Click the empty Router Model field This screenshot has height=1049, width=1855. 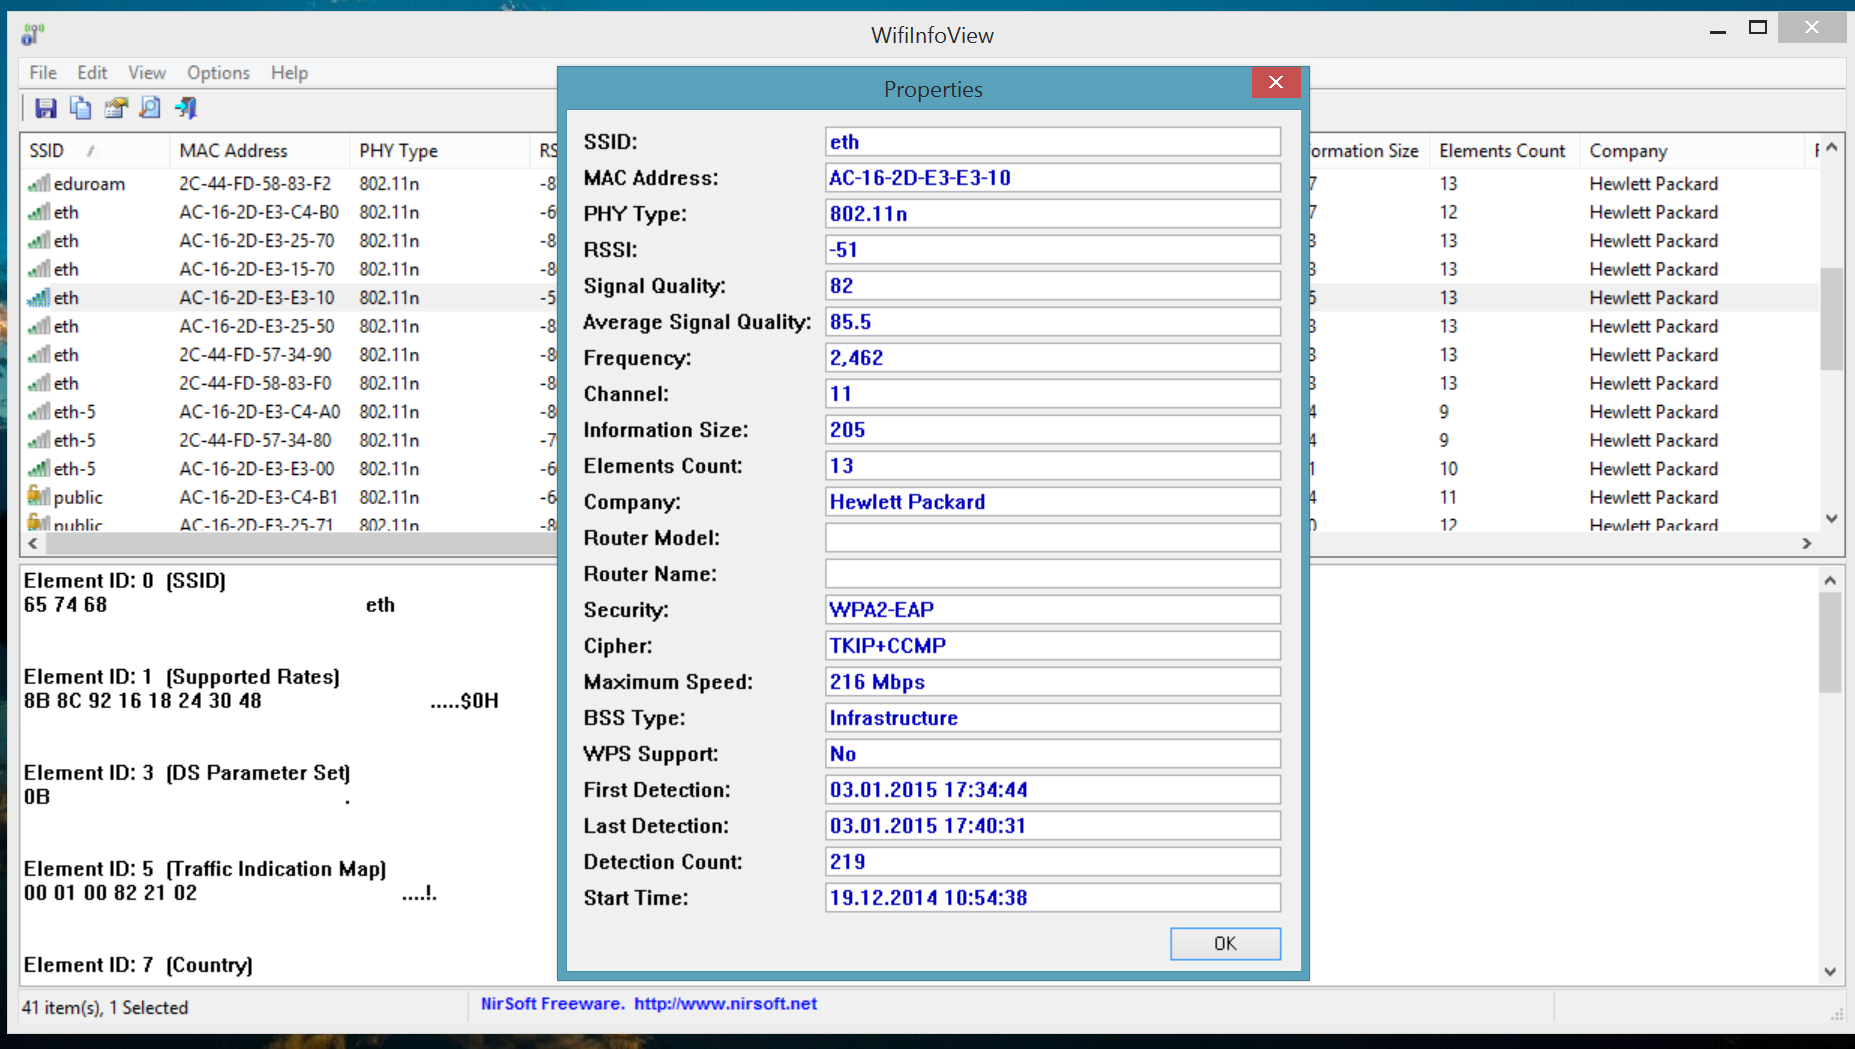[x=1053, y=538]
